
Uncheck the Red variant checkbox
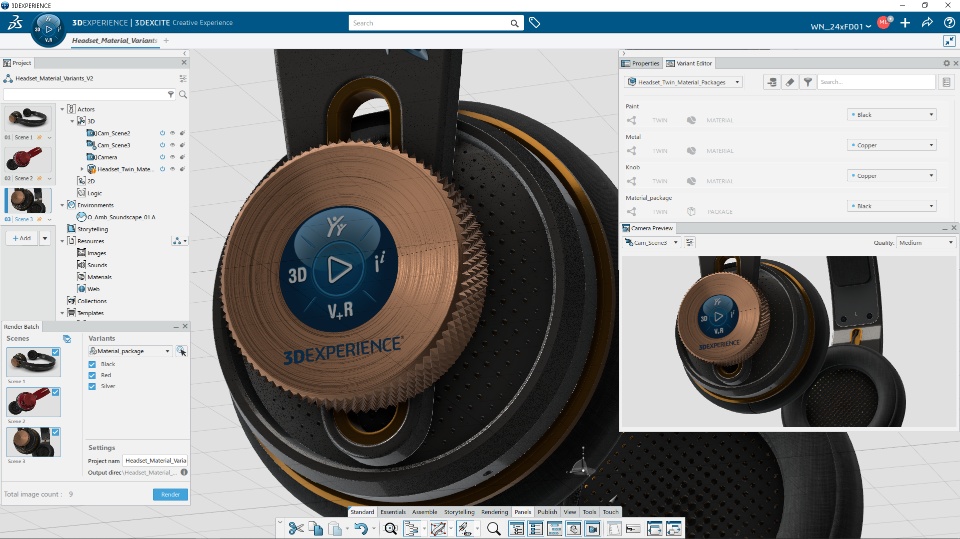point(92,375)
